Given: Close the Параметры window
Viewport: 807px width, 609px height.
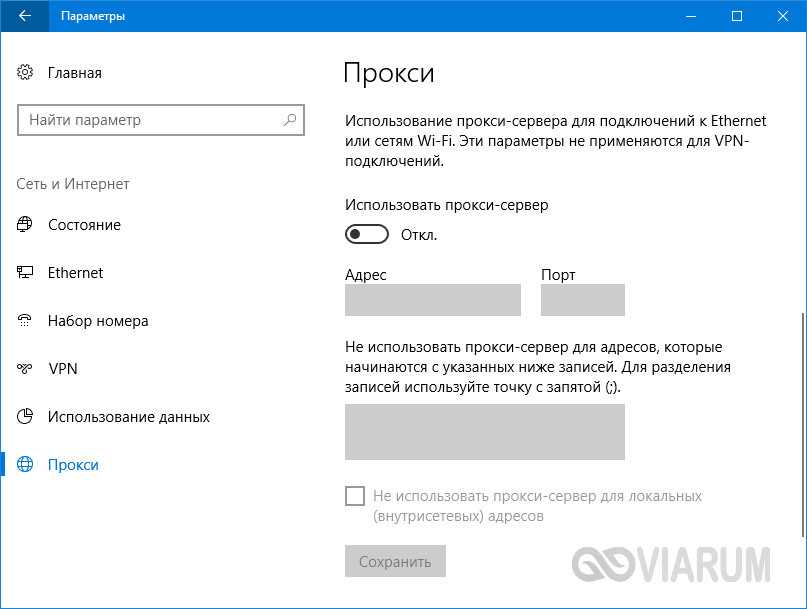Looking at the screenshot, I should [x=783, y=16].
